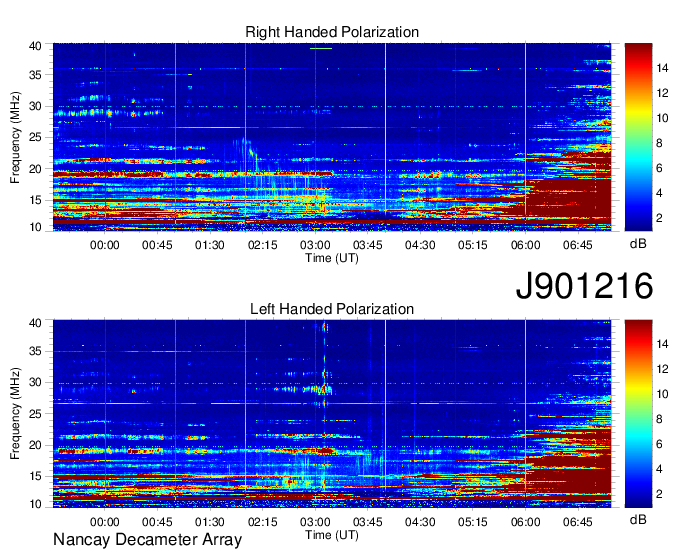This screenshot has width=680, height=552.
Task: Click 10 MHz tick on Right Handed plot
Action: point(35,227)
